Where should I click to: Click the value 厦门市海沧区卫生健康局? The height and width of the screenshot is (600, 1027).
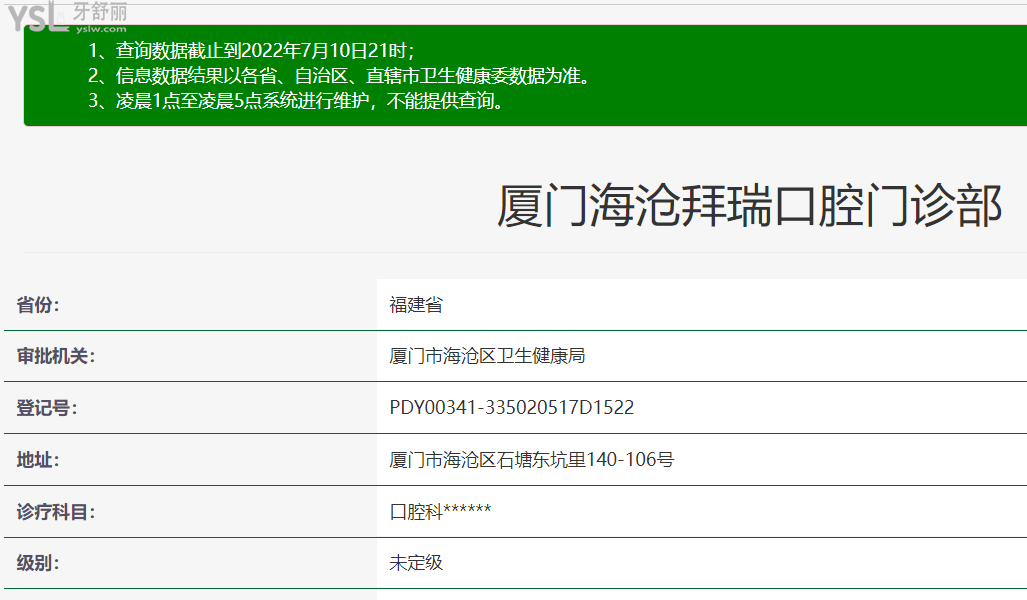point(487,356)
